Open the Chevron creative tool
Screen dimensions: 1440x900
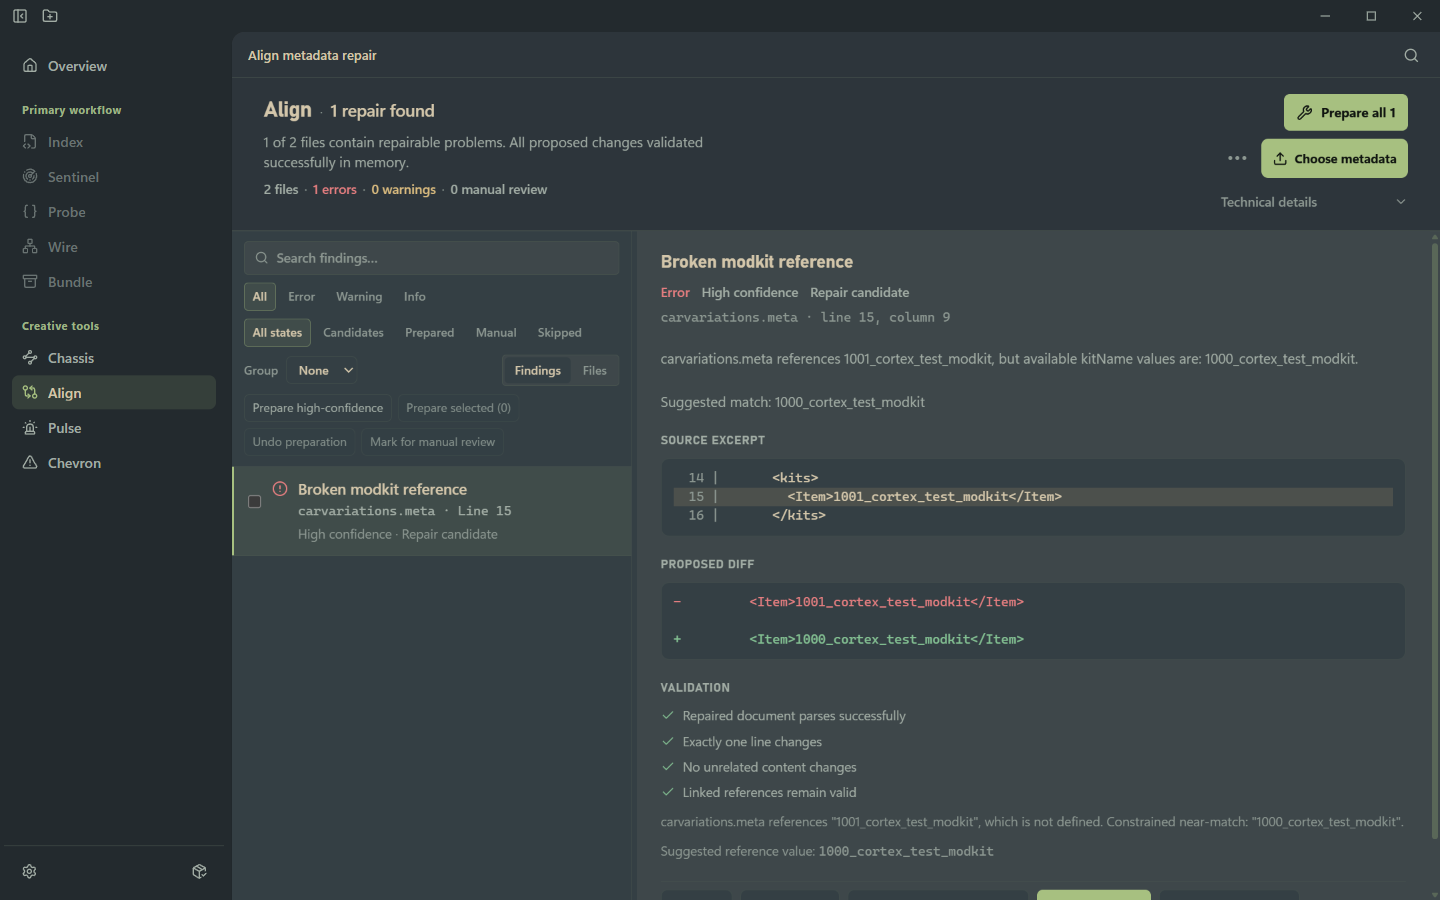pos(114,463)
